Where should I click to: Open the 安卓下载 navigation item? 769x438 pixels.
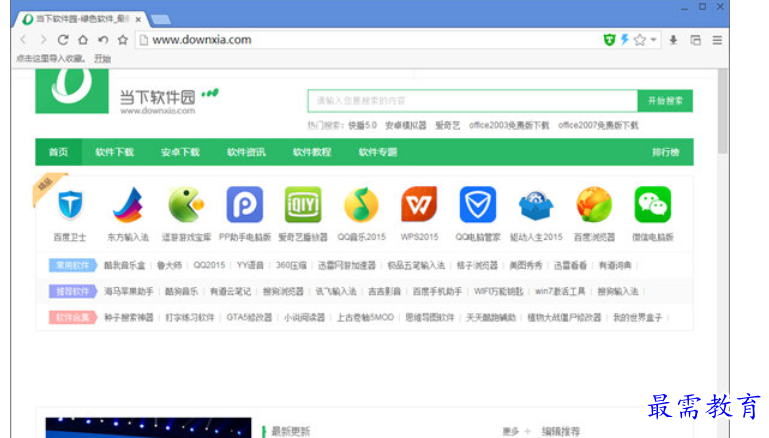(180, 152)
